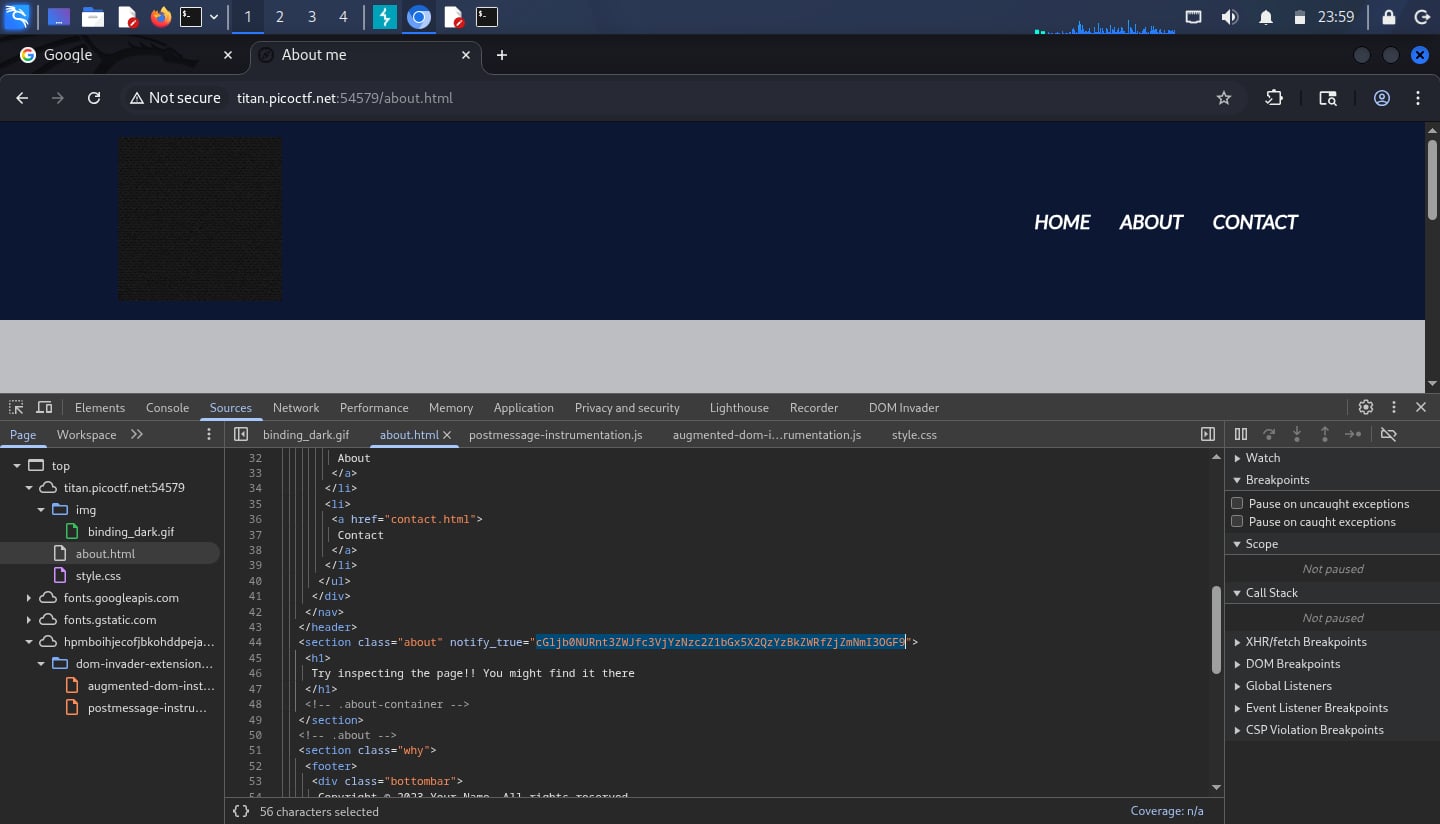Switch to the Google browser tab

[125, 55]
